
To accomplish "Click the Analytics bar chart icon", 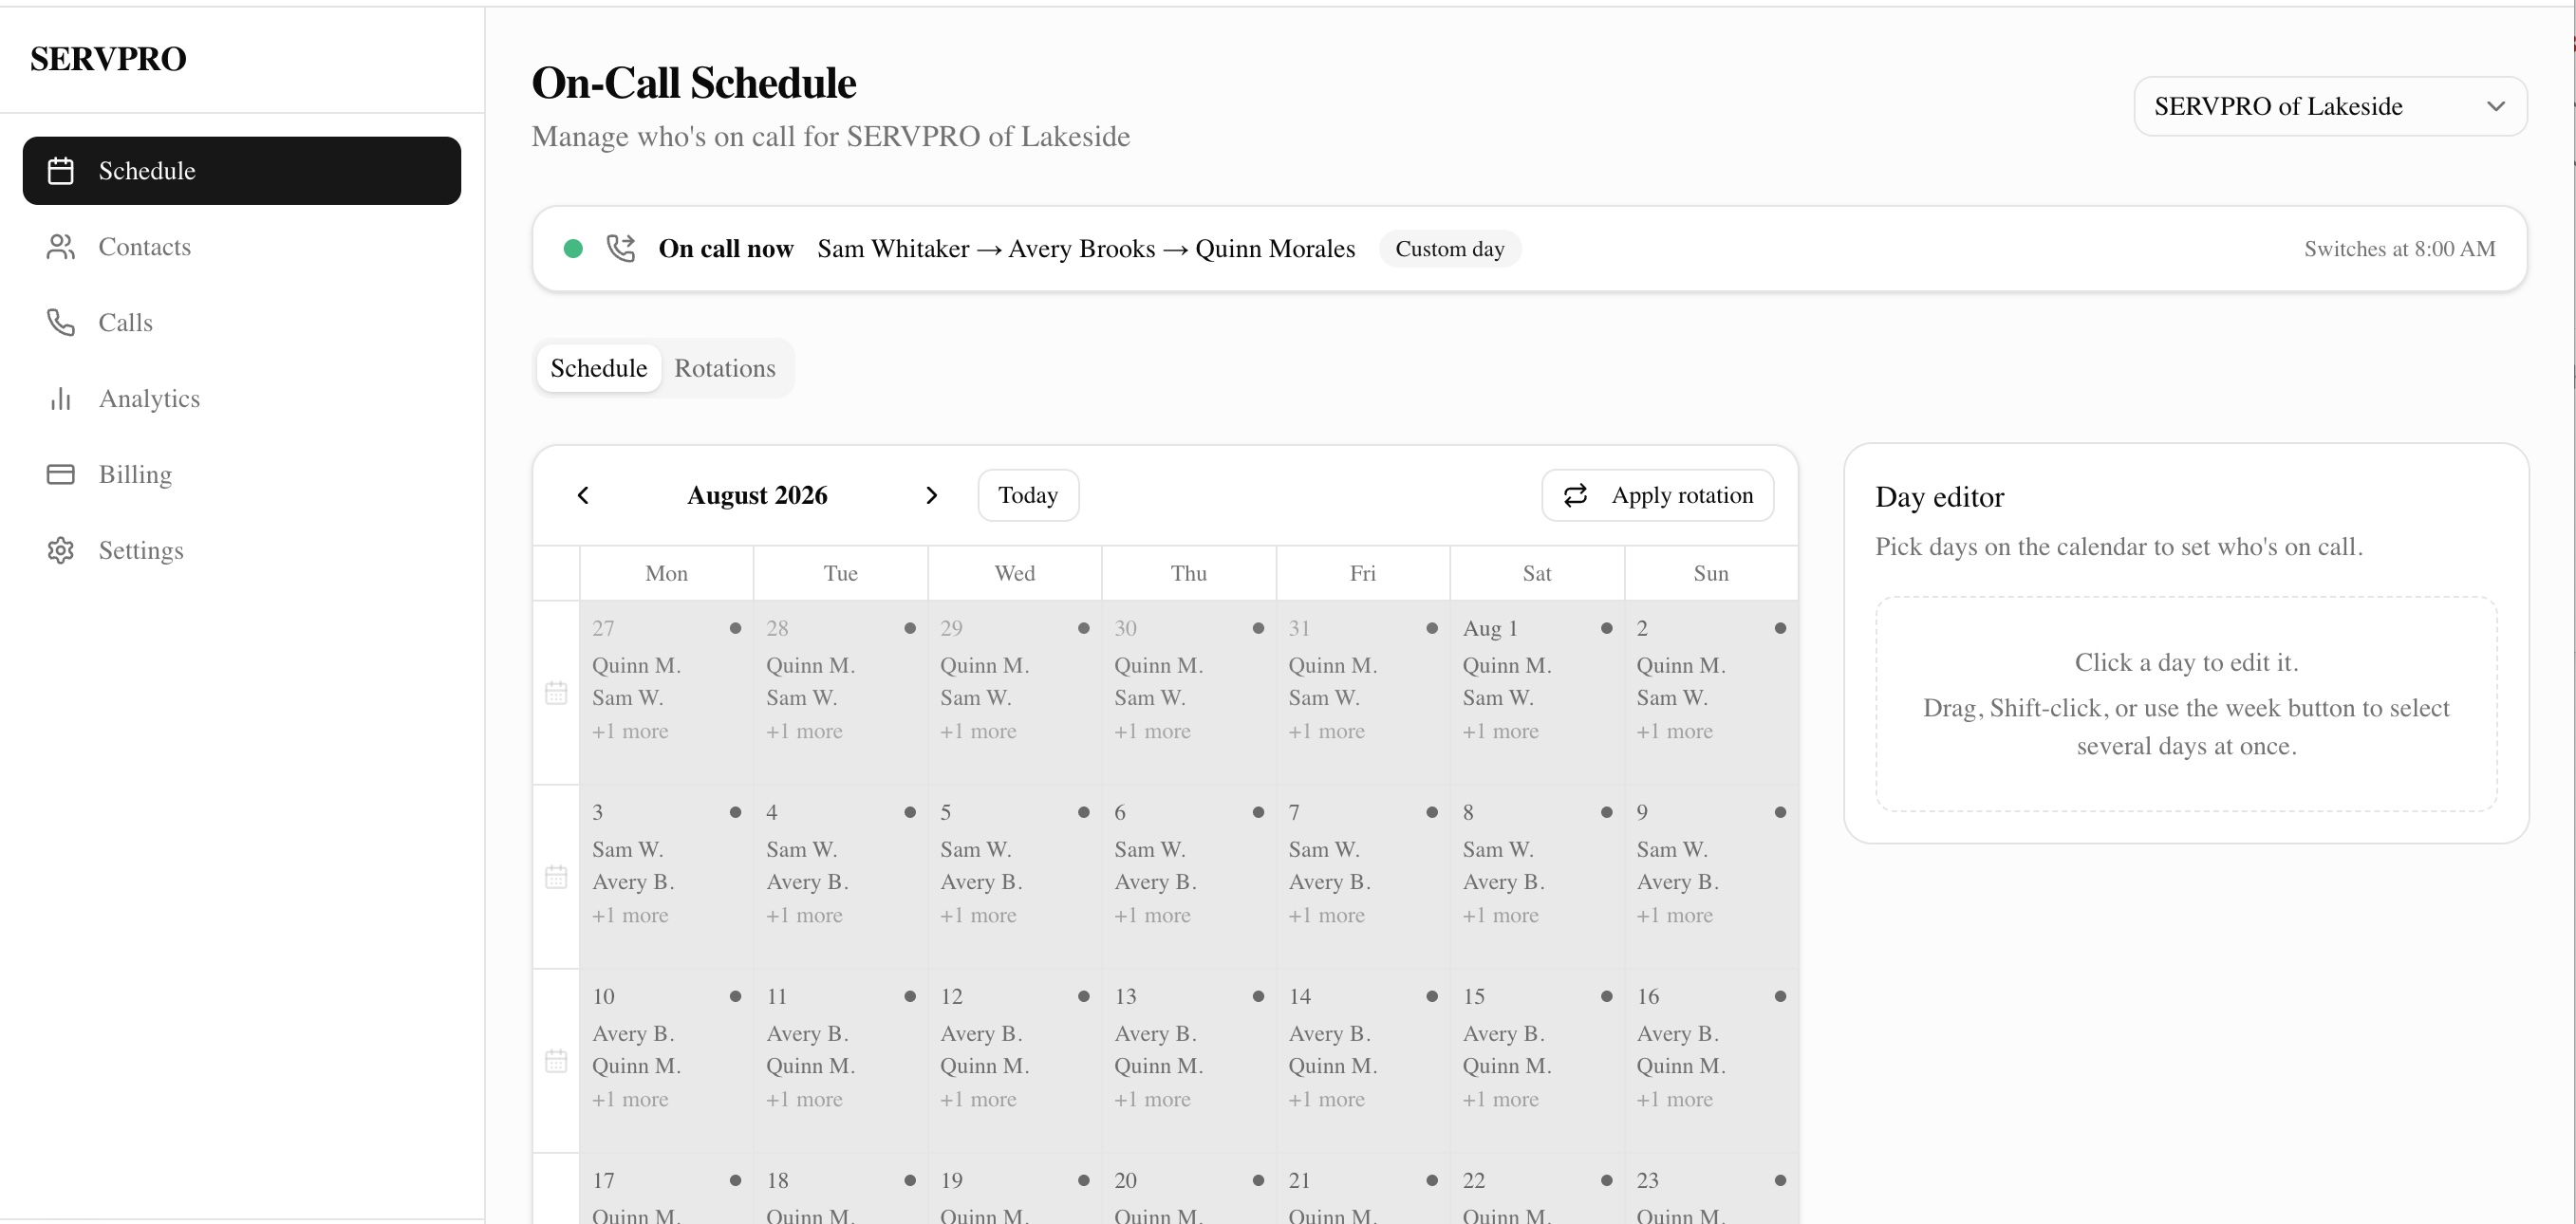I will tap(61, 399).
